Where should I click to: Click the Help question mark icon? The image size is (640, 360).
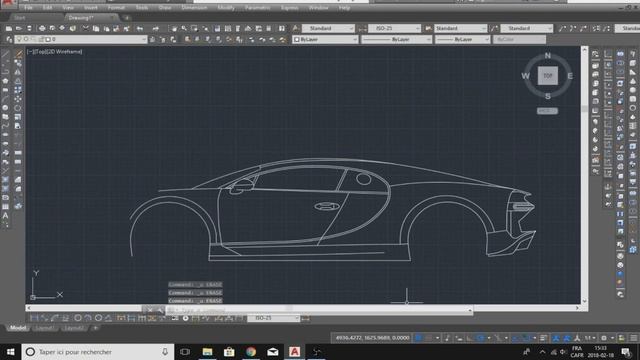pos(282,29)
